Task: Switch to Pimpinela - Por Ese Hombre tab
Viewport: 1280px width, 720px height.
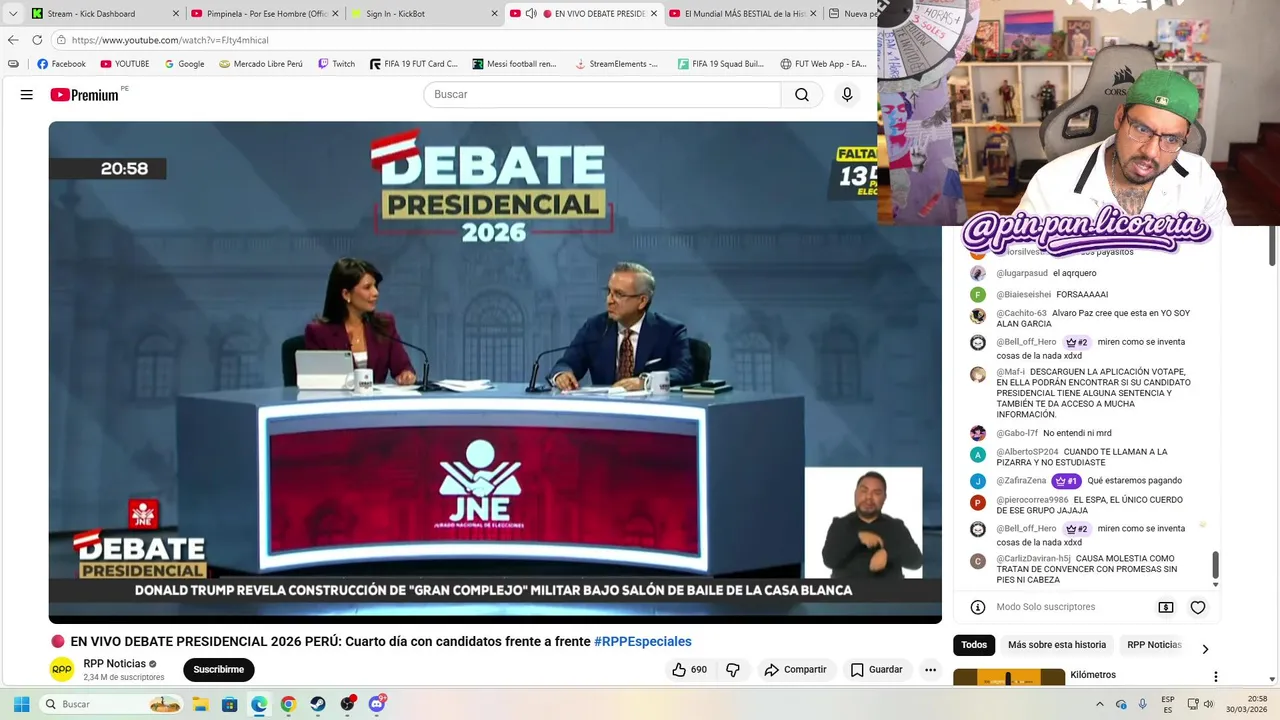Action: [265, 14]
